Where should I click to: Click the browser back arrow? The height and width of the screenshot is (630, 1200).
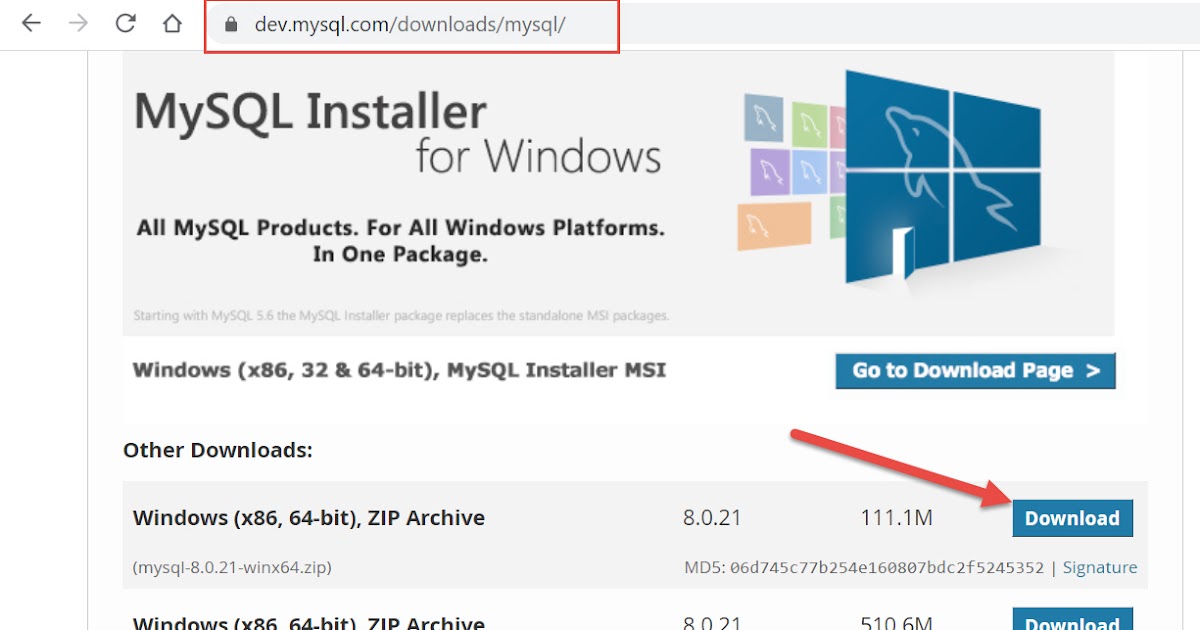(31, 22)
